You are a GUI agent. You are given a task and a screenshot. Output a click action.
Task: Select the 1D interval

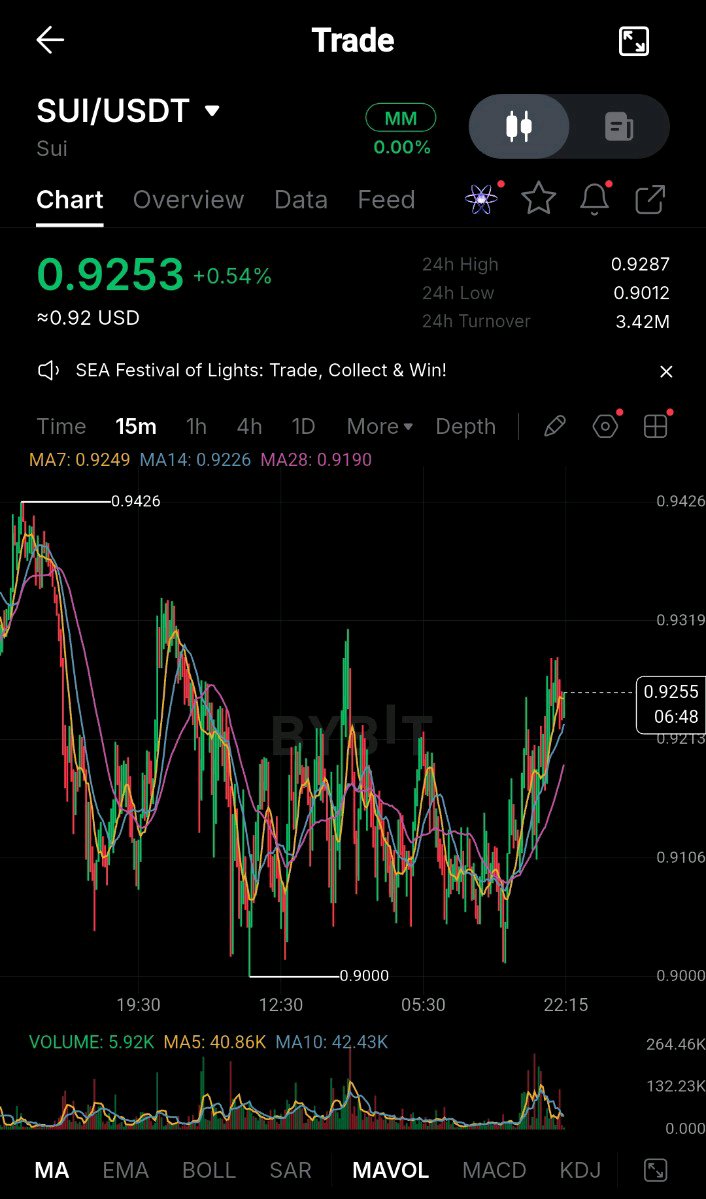click(x=303, y=427)
